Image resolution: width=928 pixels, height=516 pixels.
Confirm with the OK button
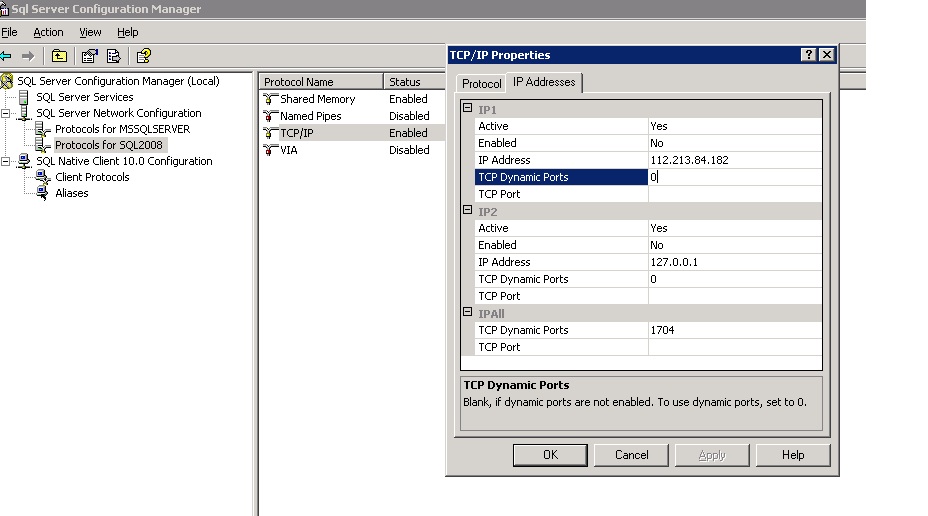click(550, 455)
